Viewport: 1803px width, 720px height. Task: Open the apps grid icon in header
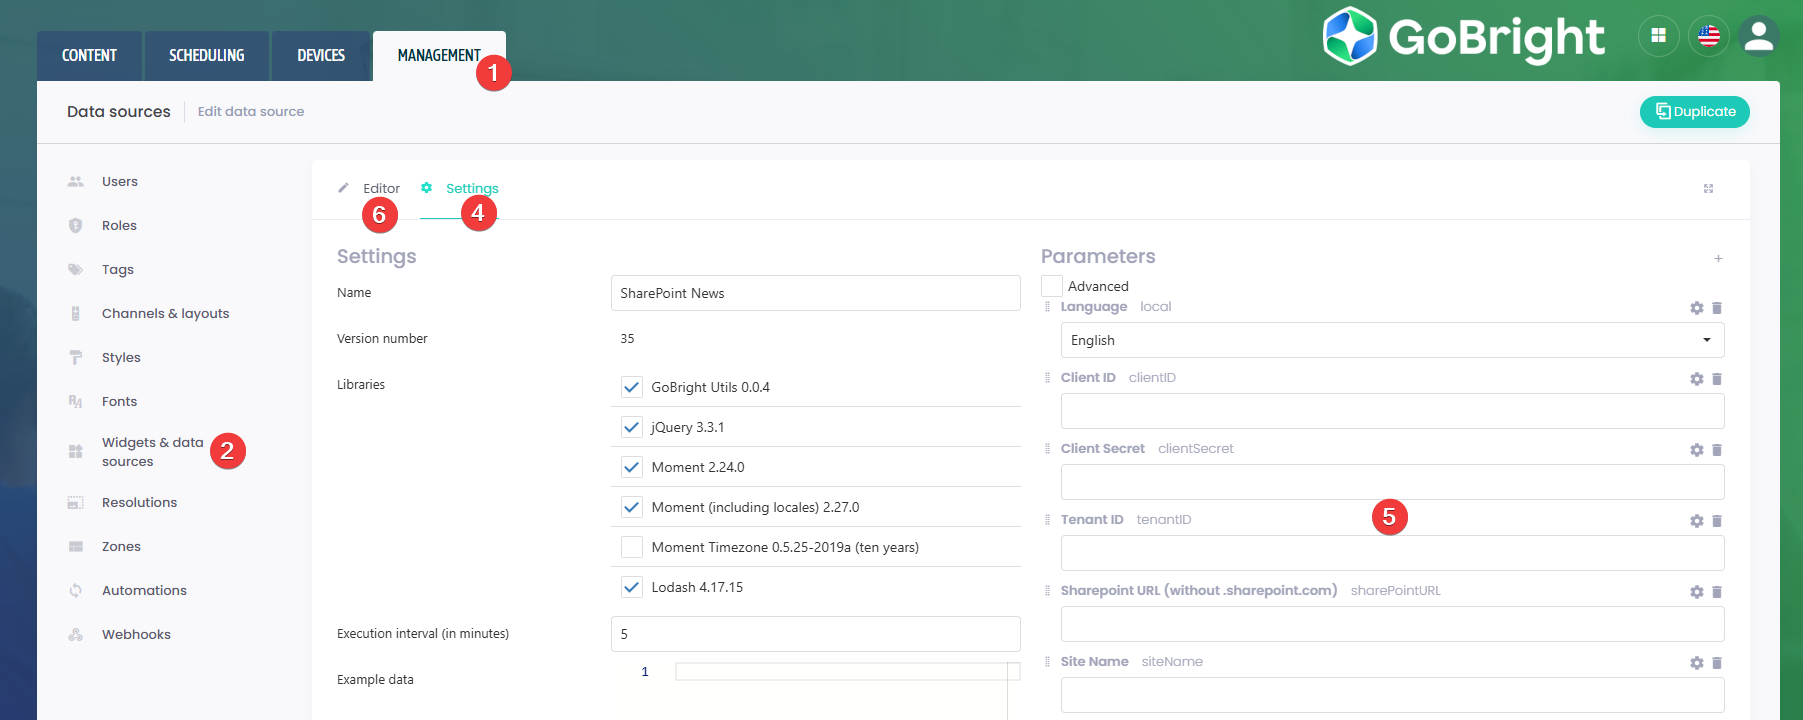point(1658,36)
